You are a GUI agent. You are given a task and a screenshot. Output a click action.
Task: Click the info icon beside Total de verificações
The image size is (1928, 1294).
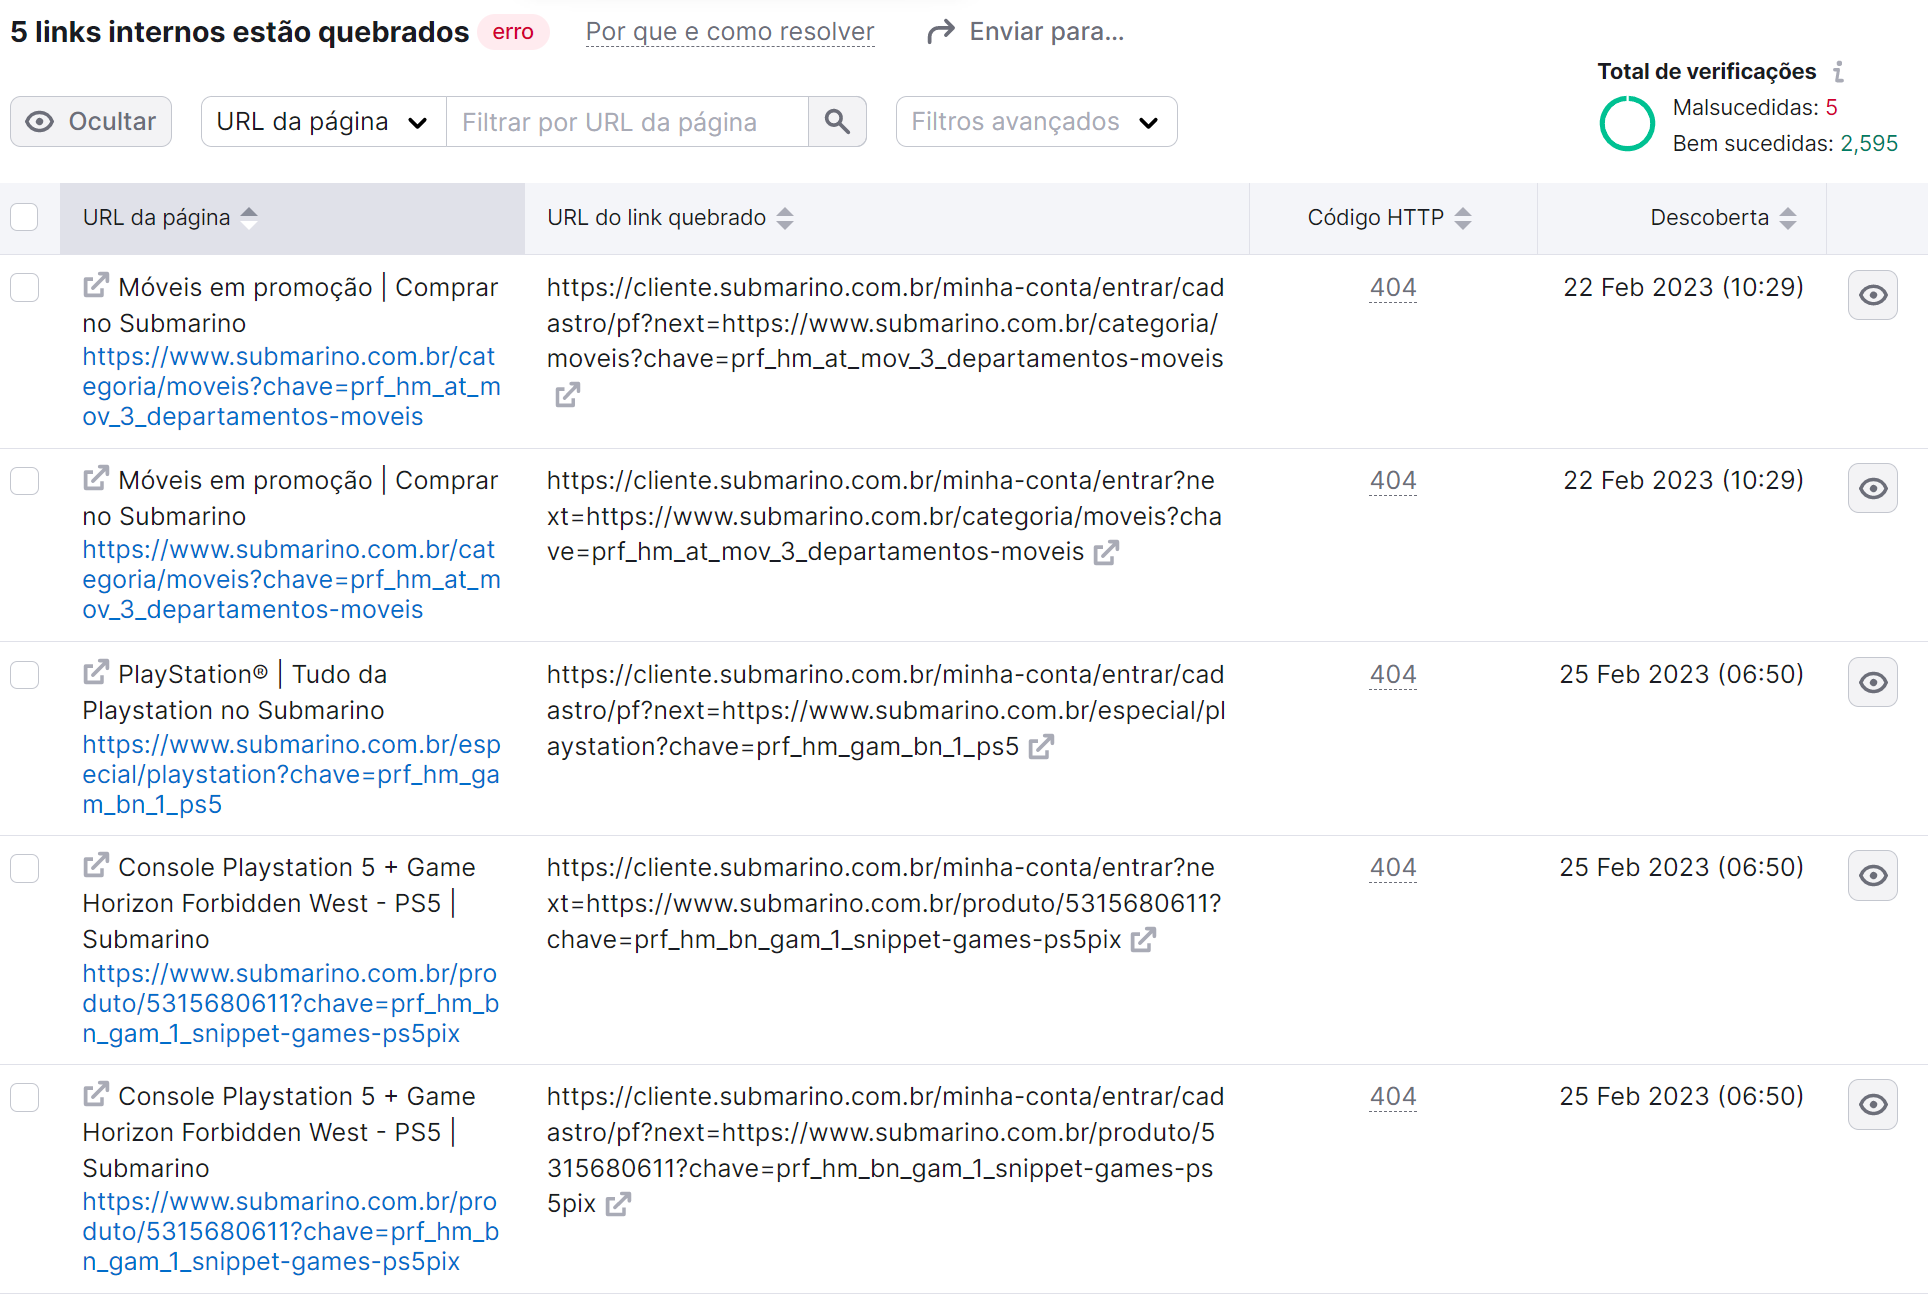click(x=1838, y=72)
